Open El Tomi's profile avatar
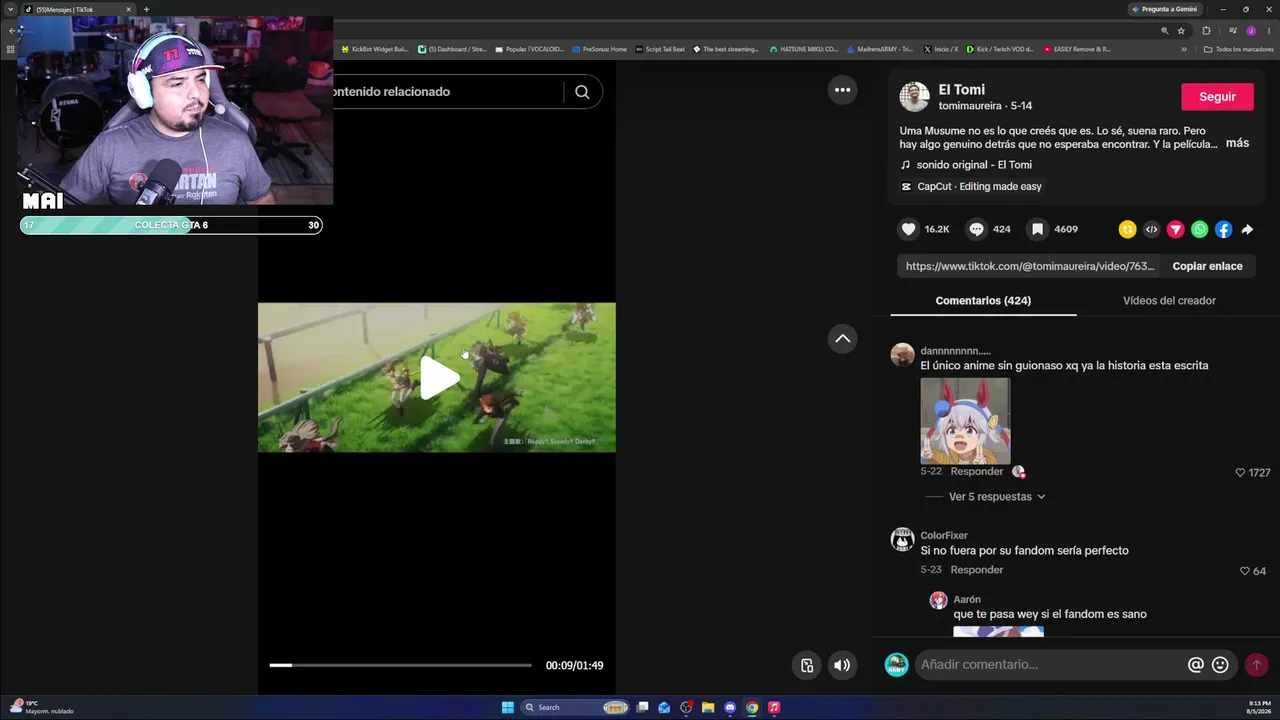 point(914,96)
